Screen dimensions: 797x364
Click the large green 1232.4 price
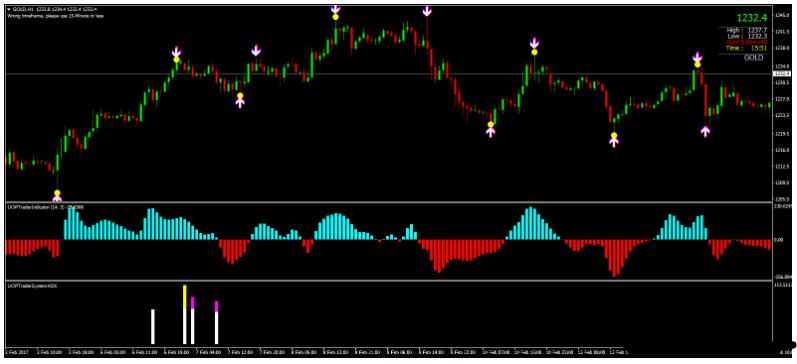752,18
